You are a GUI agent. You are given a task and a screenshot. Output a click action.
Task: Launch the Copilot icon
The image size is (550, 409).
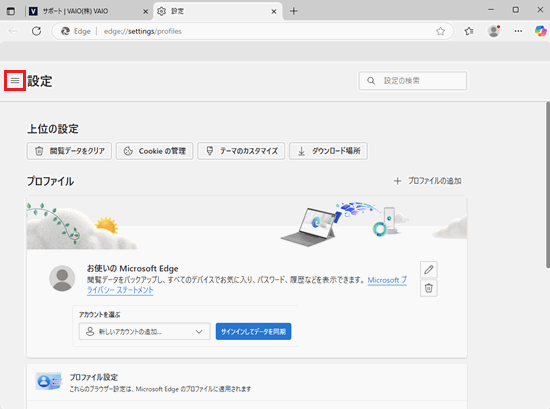point(541,31)
